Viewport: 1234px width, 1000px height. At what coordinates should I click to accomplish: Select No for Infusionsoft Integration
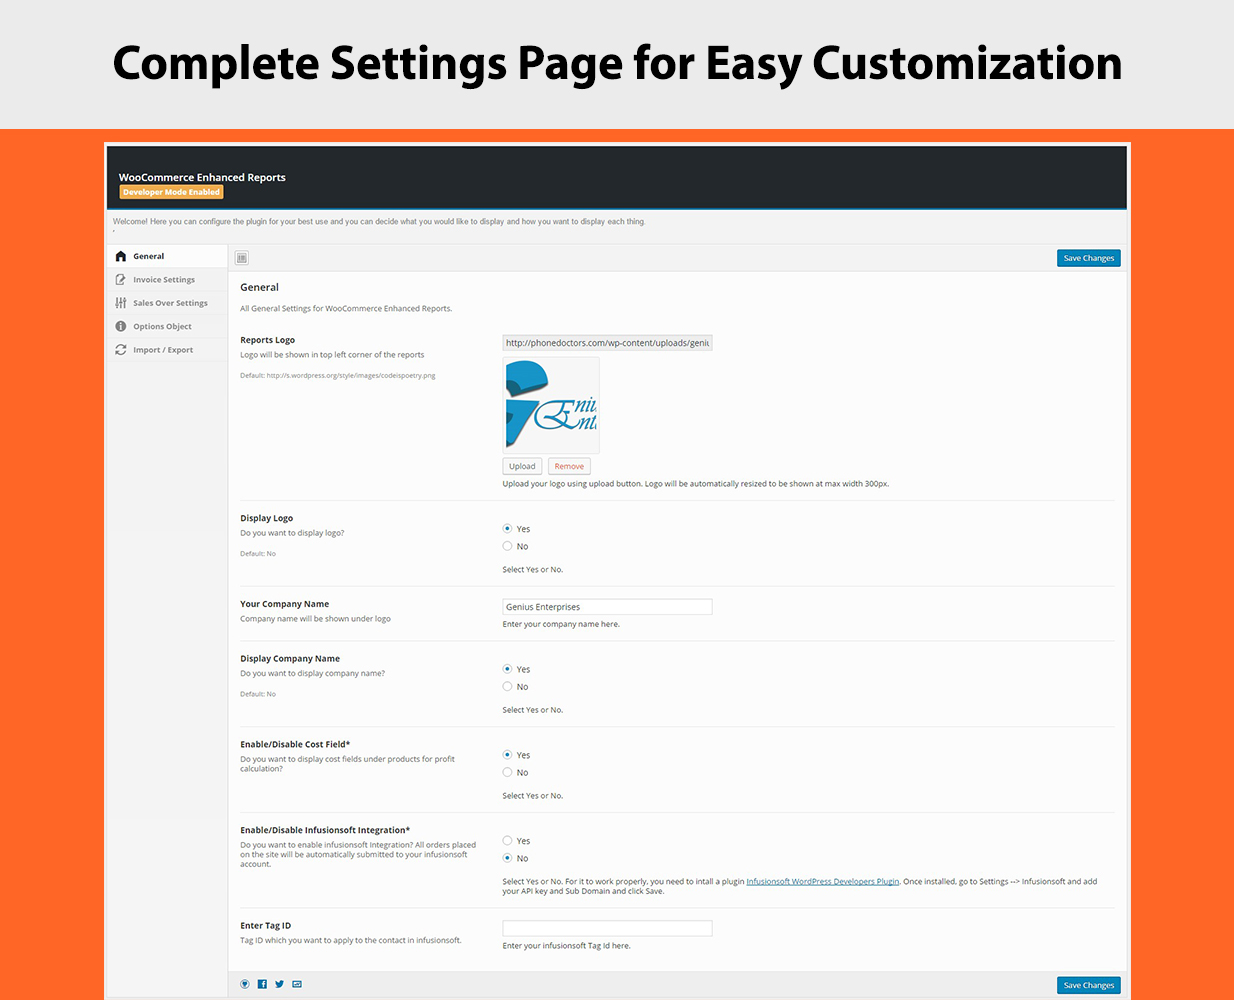(x=508, y=858)
